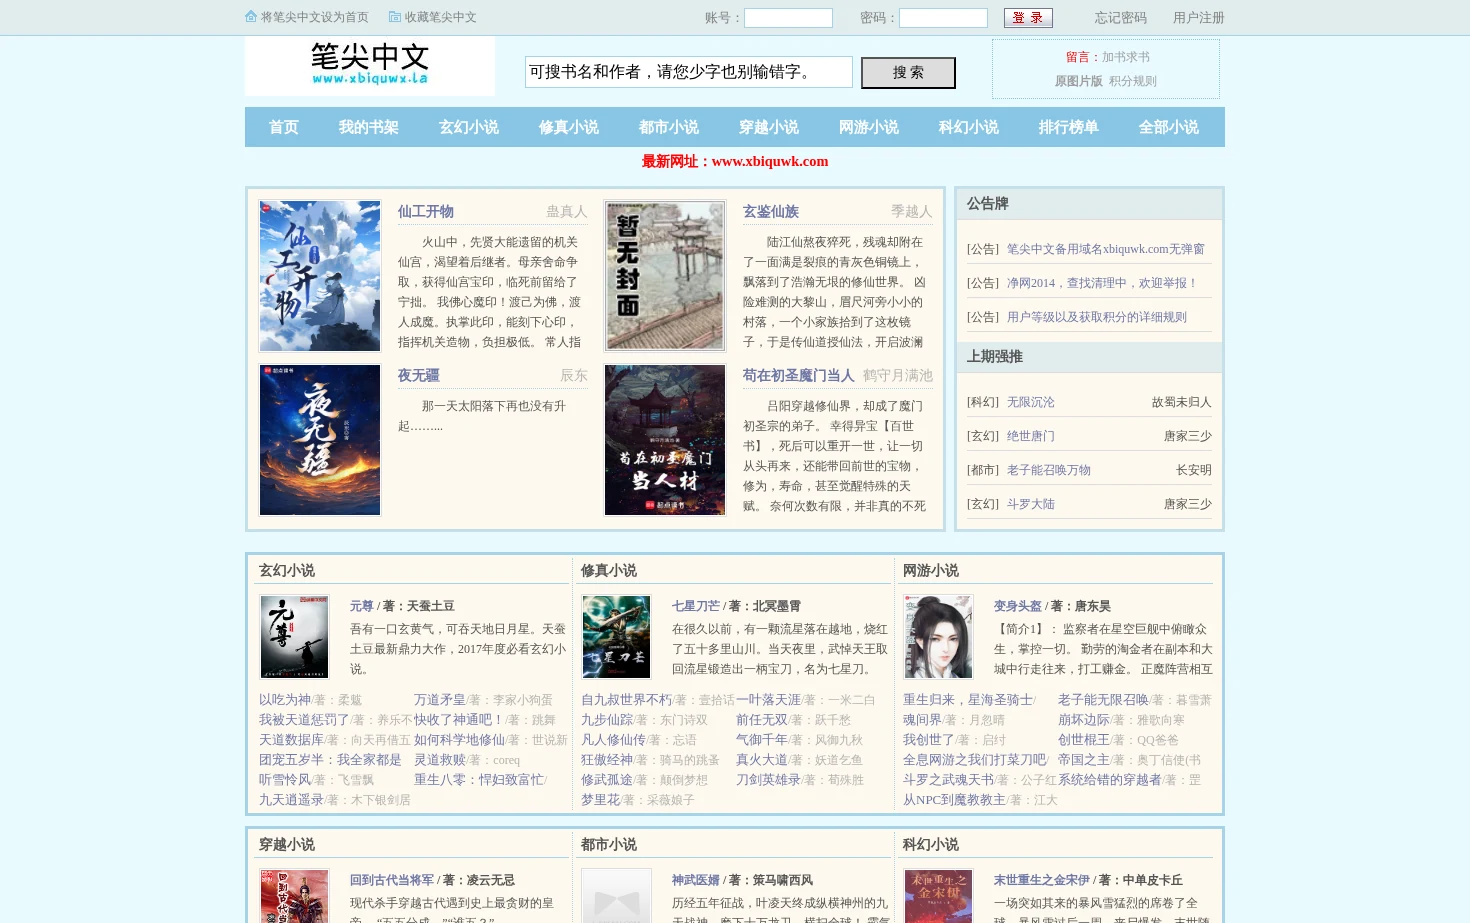Open the 仙工开物 title link
The width and height of the screenshot is (1470, 923).
(426, 211)
